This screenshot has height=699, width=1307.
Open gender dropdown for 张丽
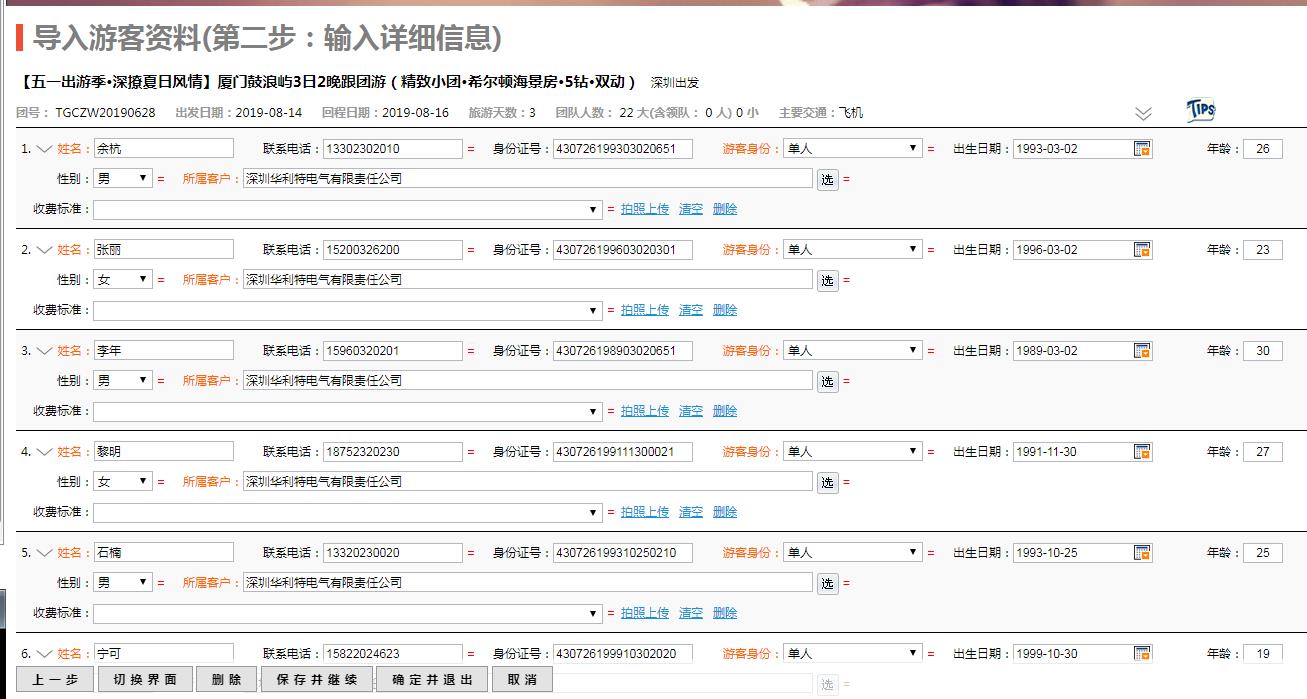[x=122, y=280]
